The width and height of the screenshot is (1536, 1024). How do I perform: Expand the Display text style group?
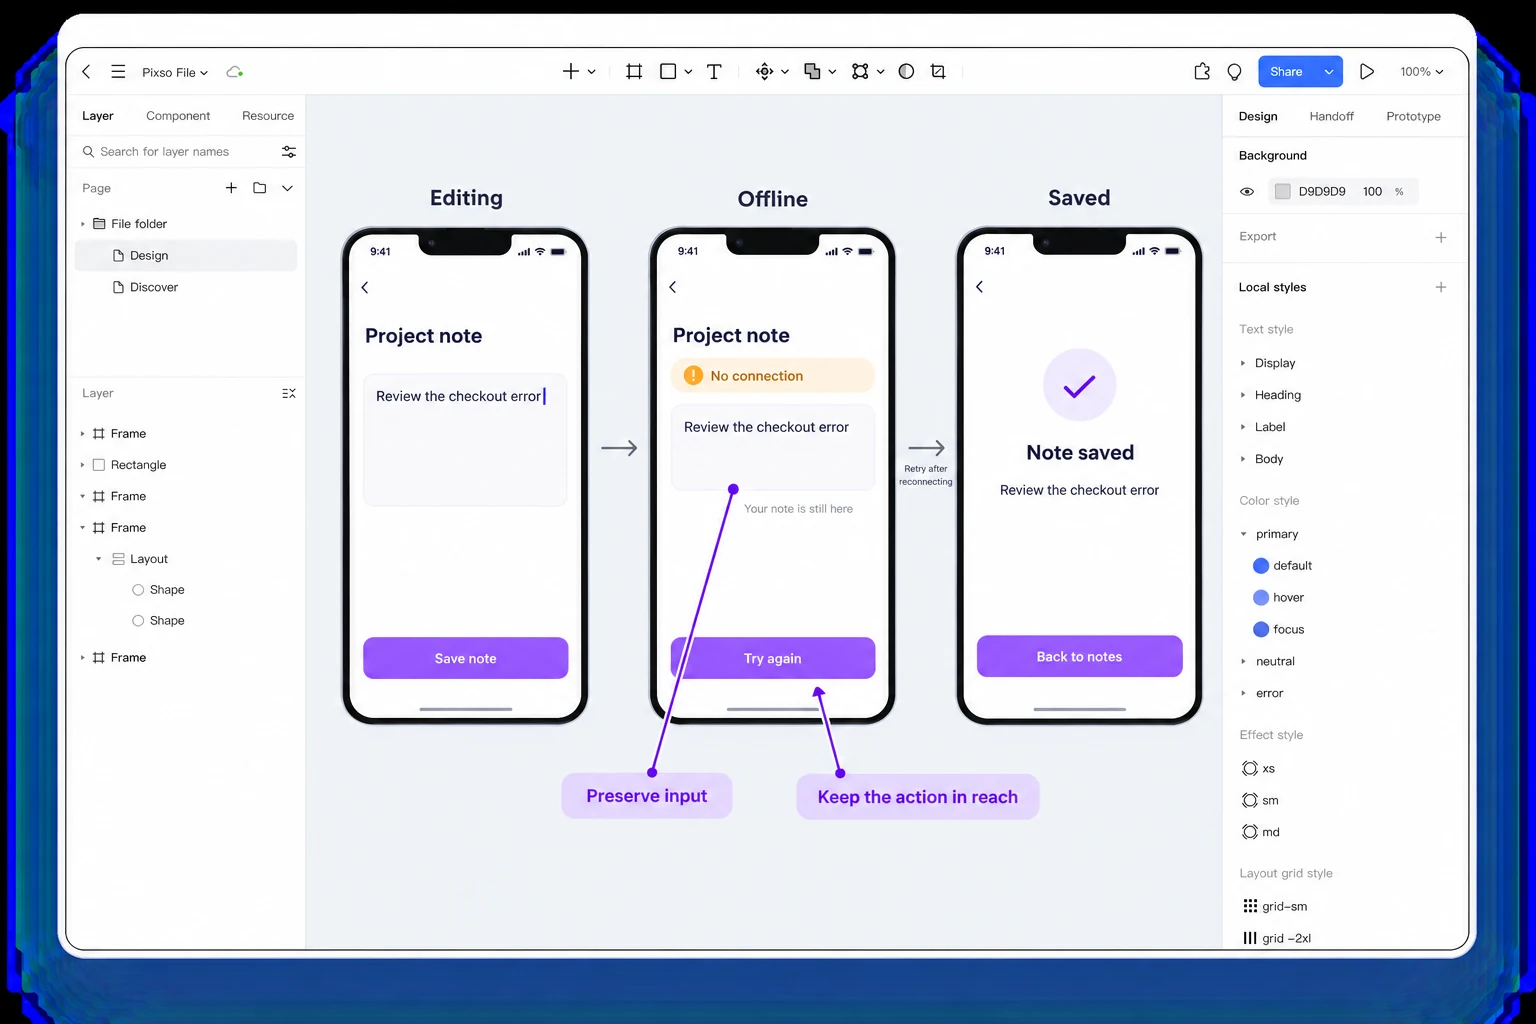pos(1243,363)
